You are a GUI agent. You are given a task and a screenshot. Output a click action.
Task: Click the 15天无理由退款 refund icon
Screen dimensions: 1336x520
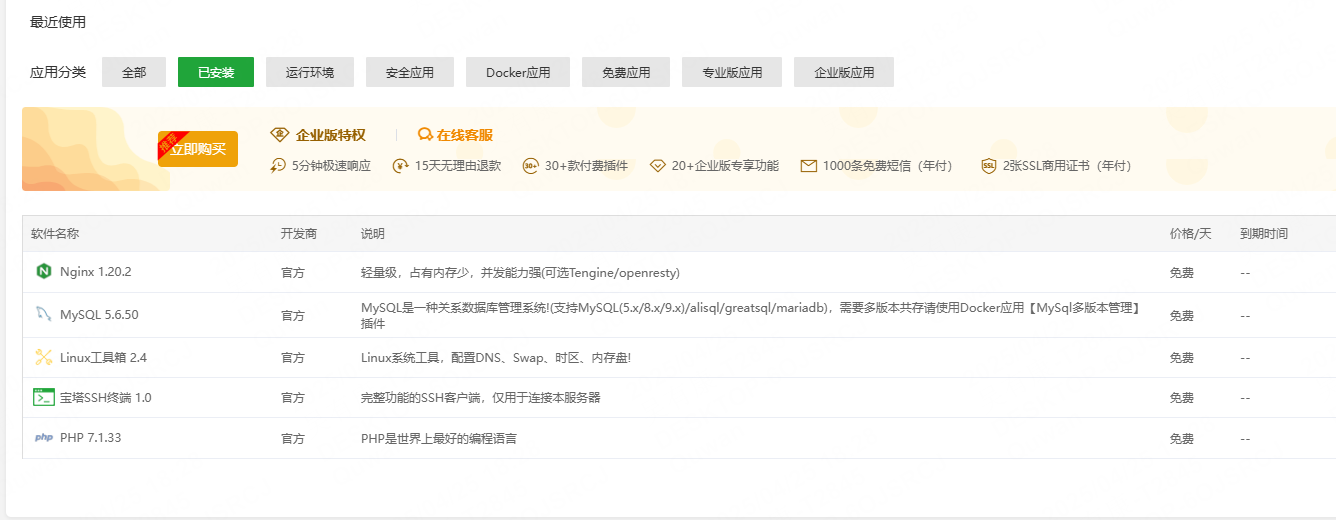(x=400, y=166)
